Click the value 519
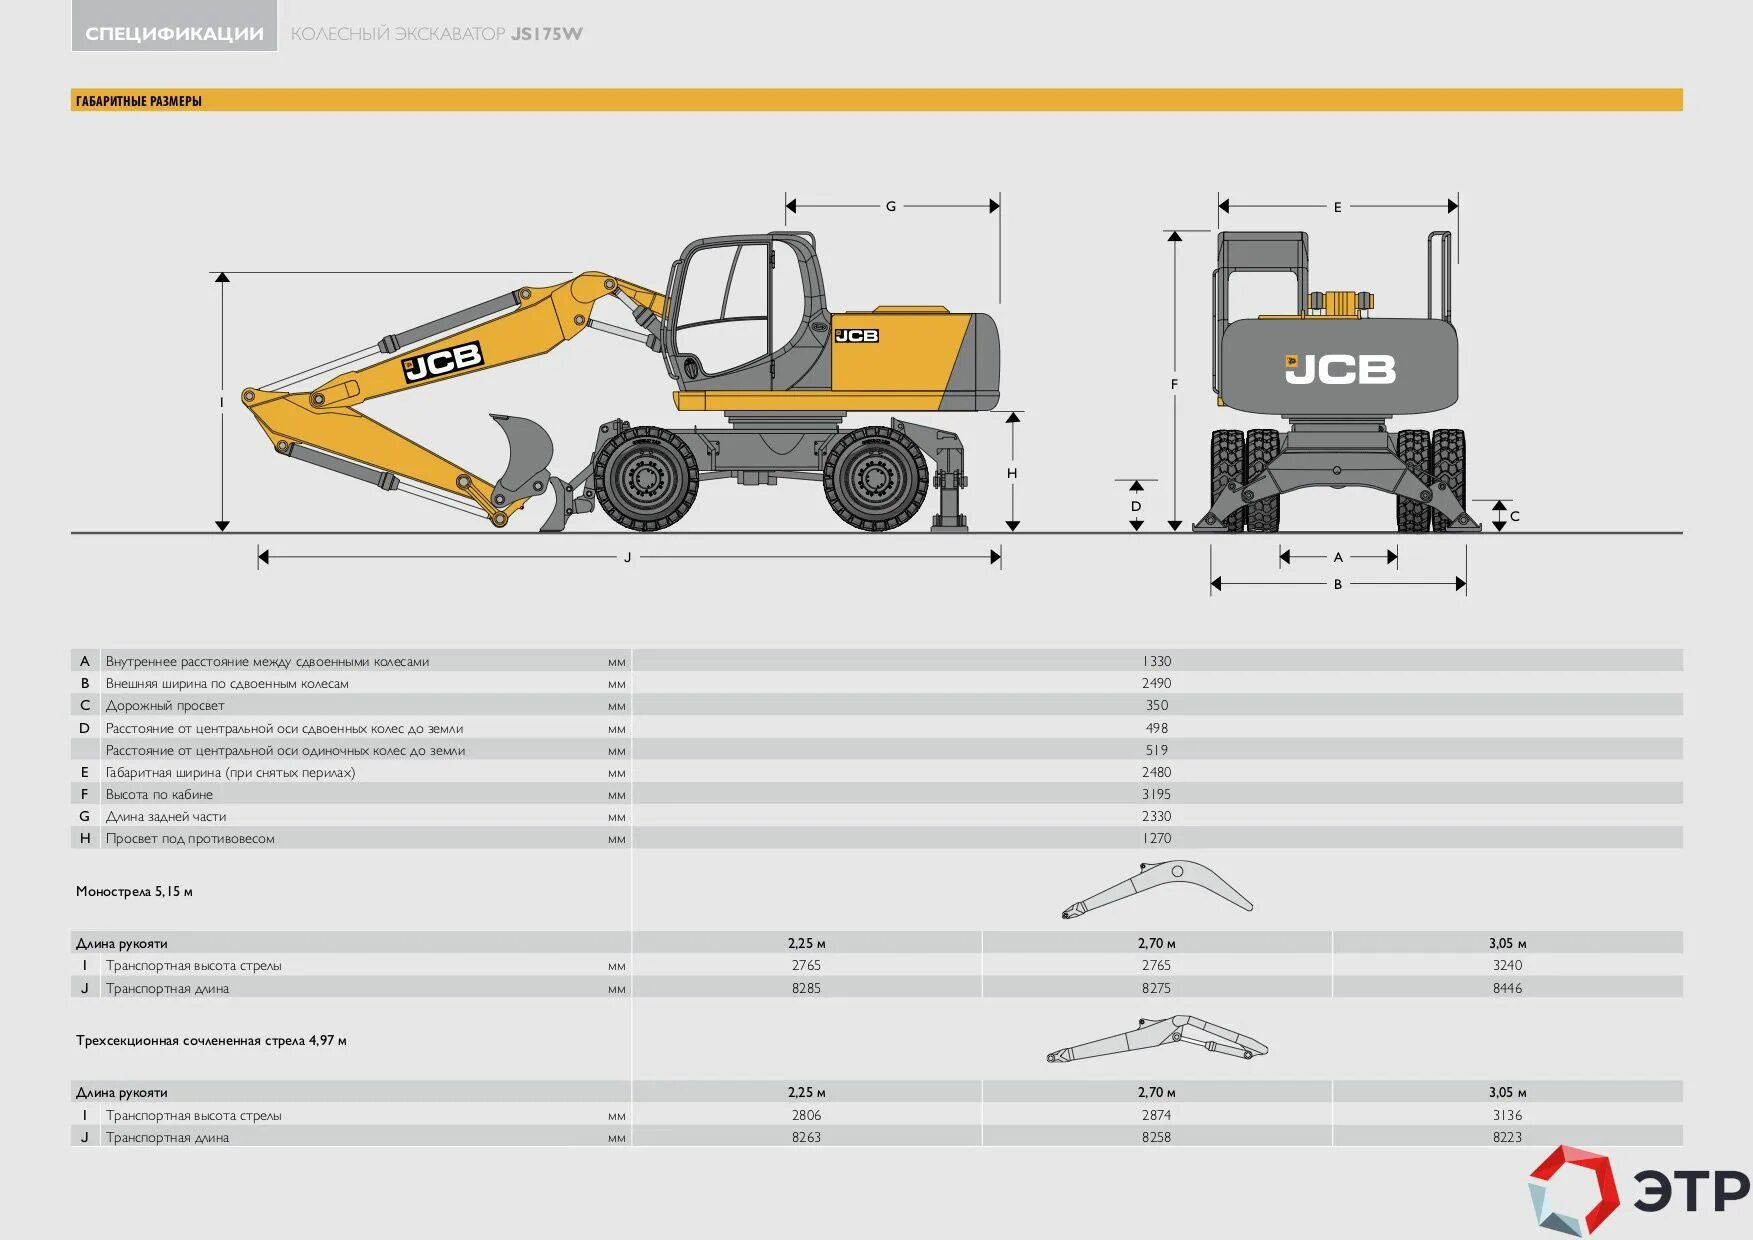Screen dimensions: 1753x1240 (x=1157, y=750)
